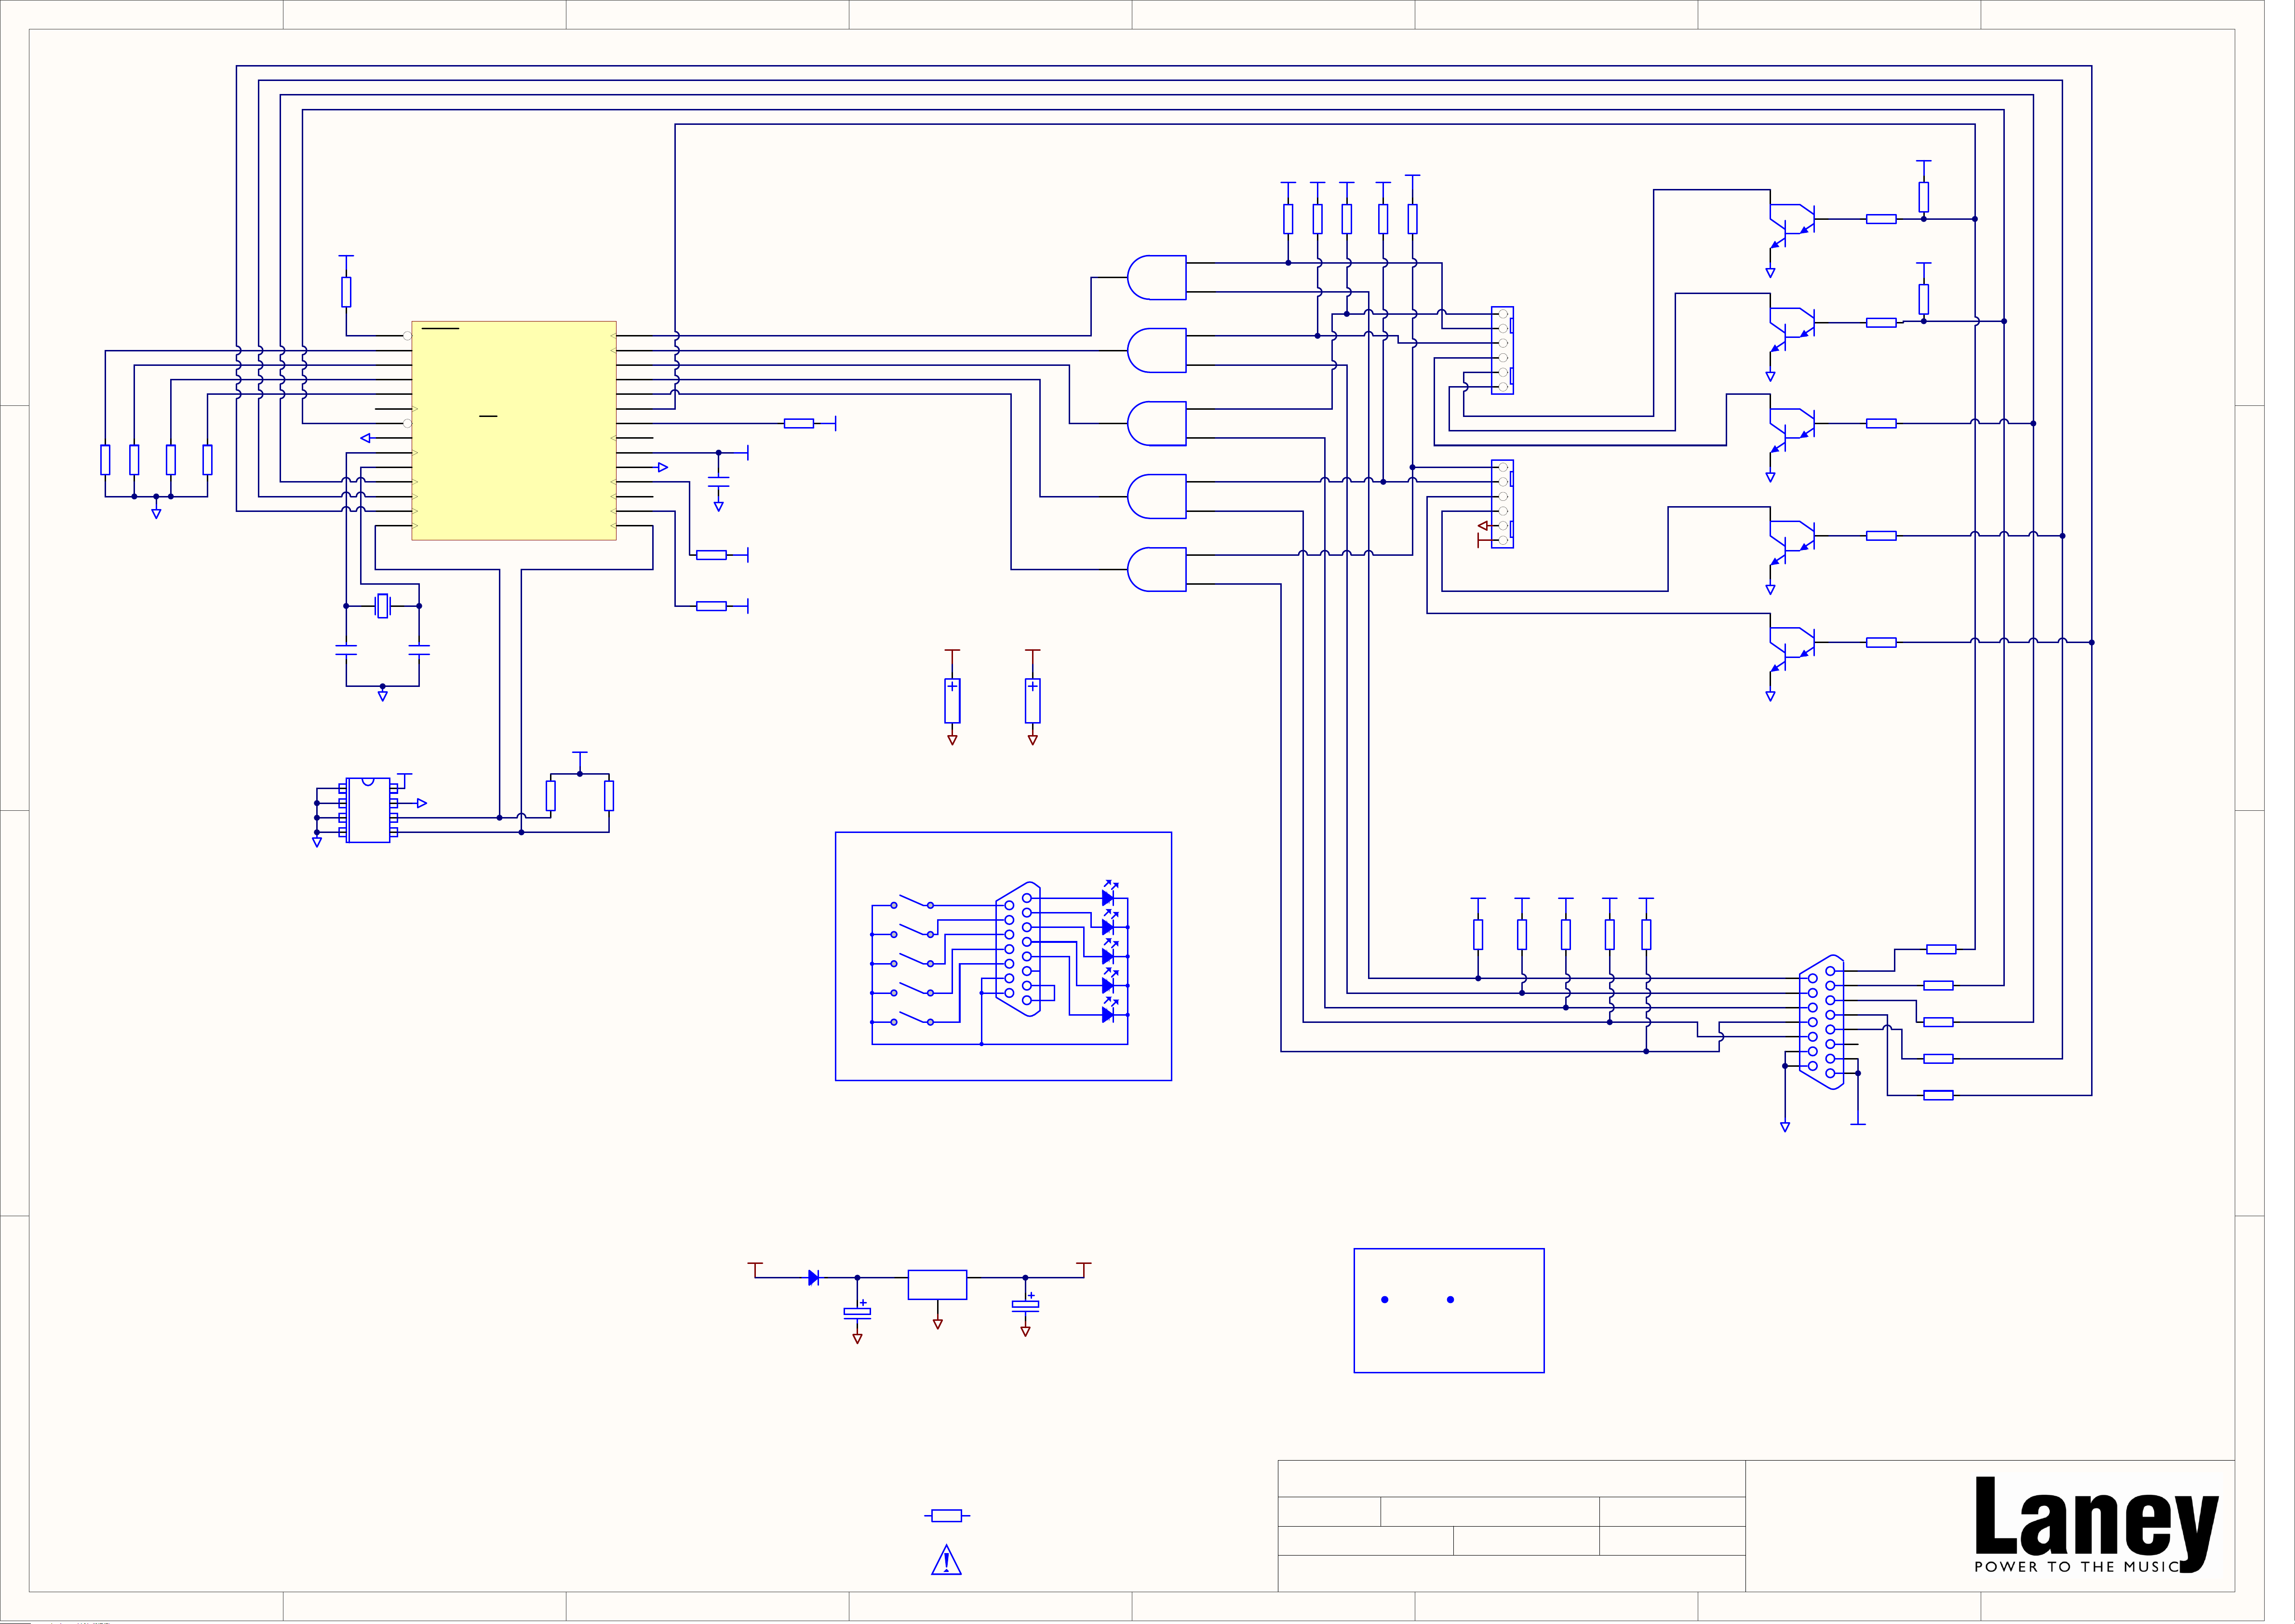Select the pull-up resistor above the yellow IC
This screenshot has width=2295, height=1624.
tap(346, 292)
